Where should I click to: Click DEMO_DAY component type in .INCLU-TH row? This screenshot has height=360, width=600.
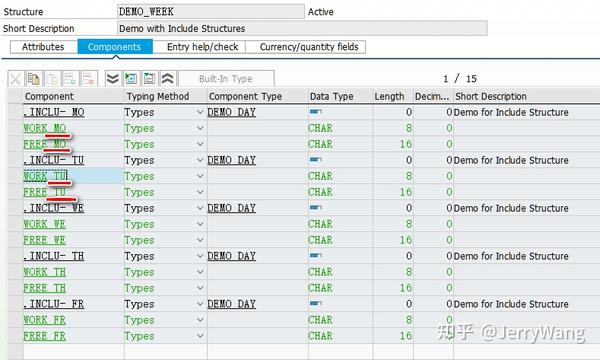(232, 256)
